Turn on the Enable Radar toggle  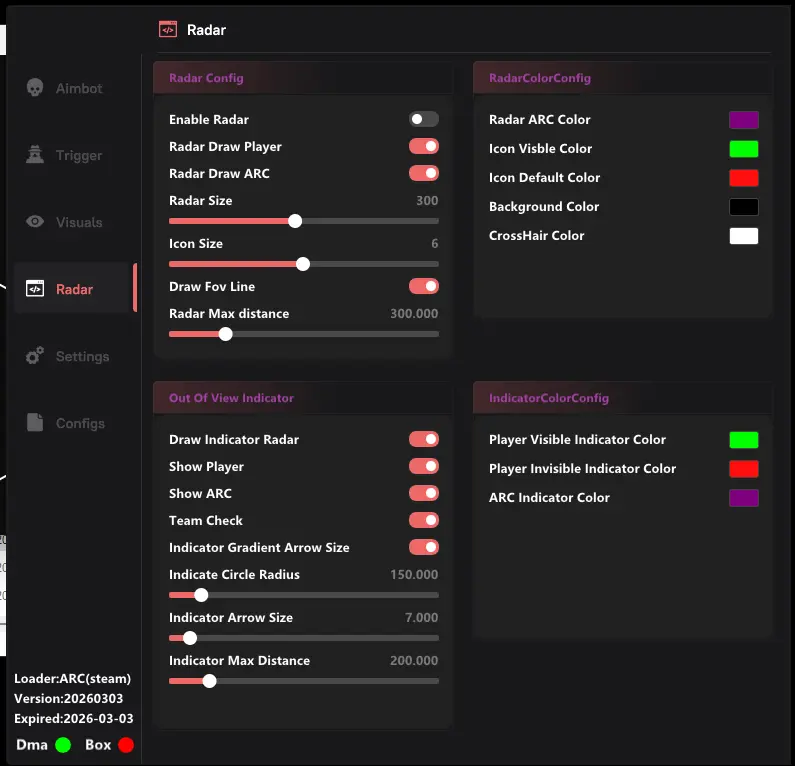coord(424,119)
